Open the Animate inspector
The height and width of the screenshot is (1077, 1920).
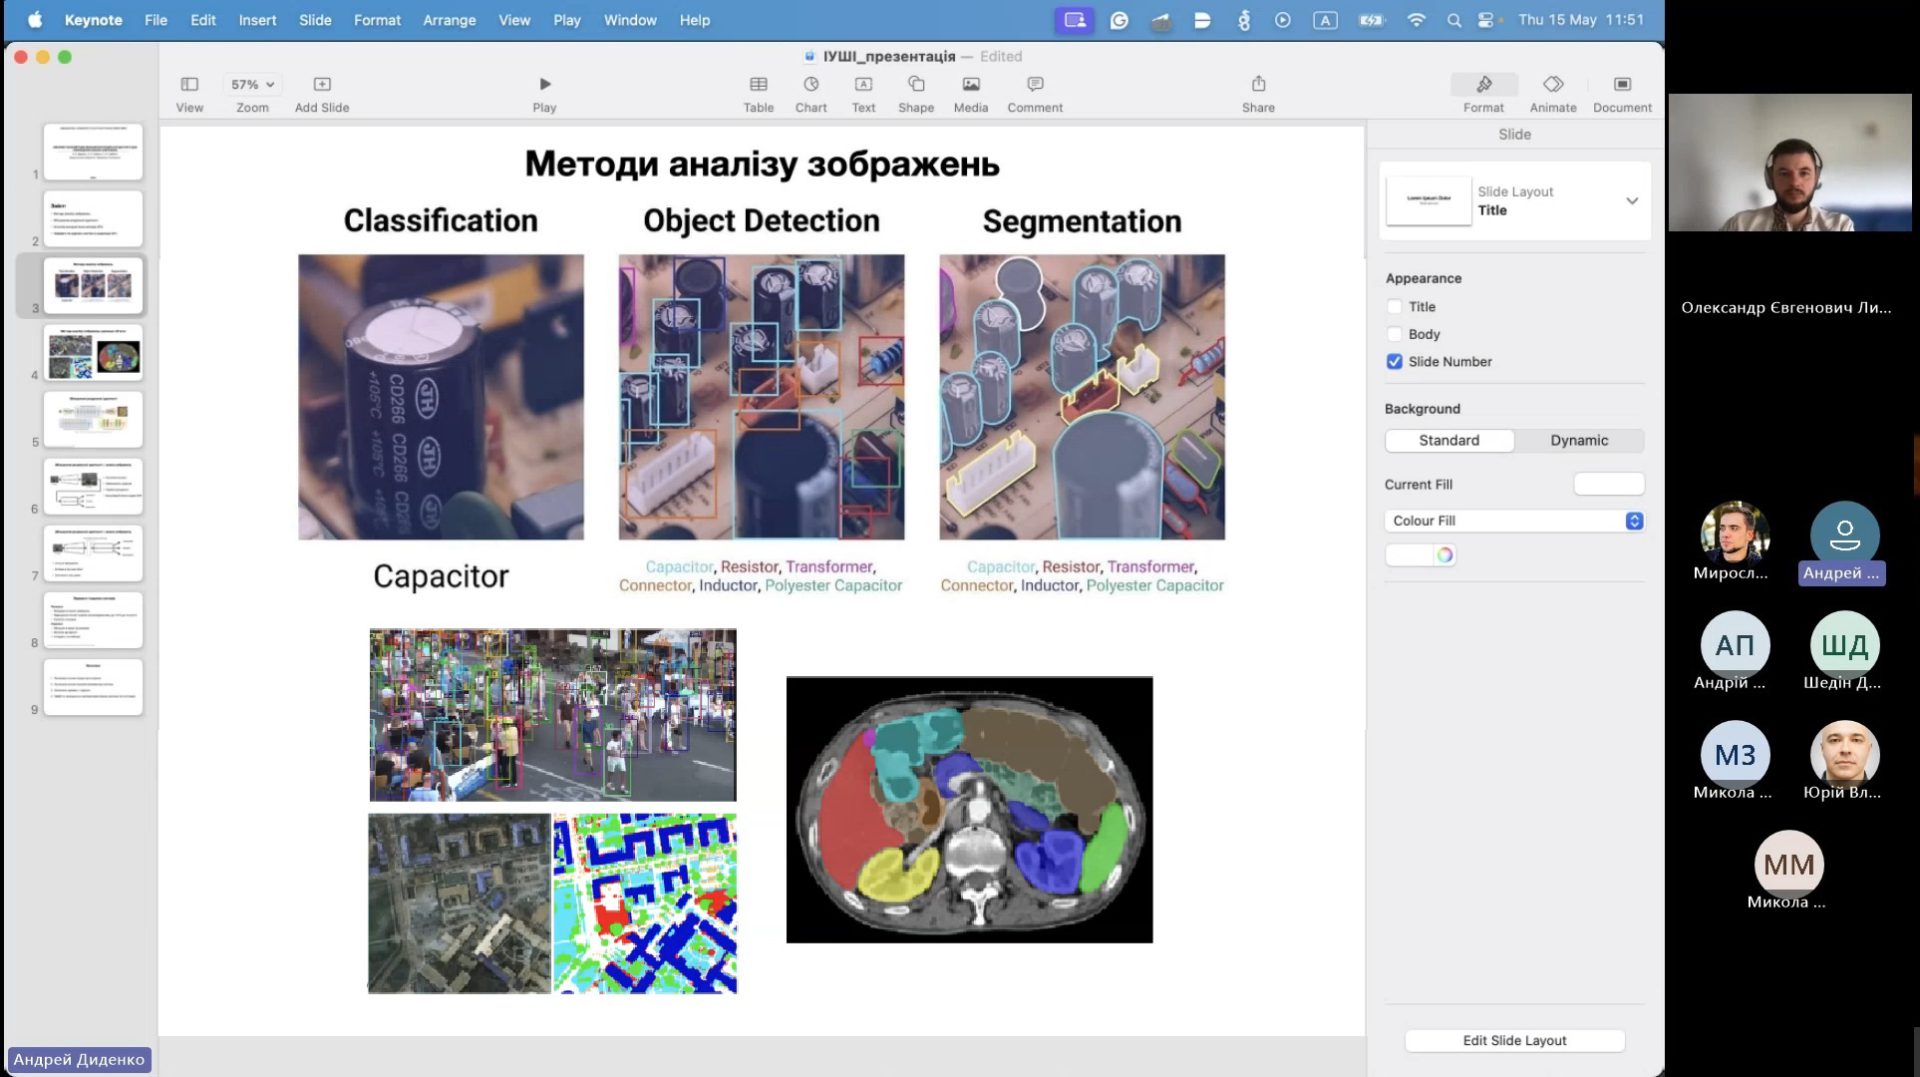pos(1552,85)
